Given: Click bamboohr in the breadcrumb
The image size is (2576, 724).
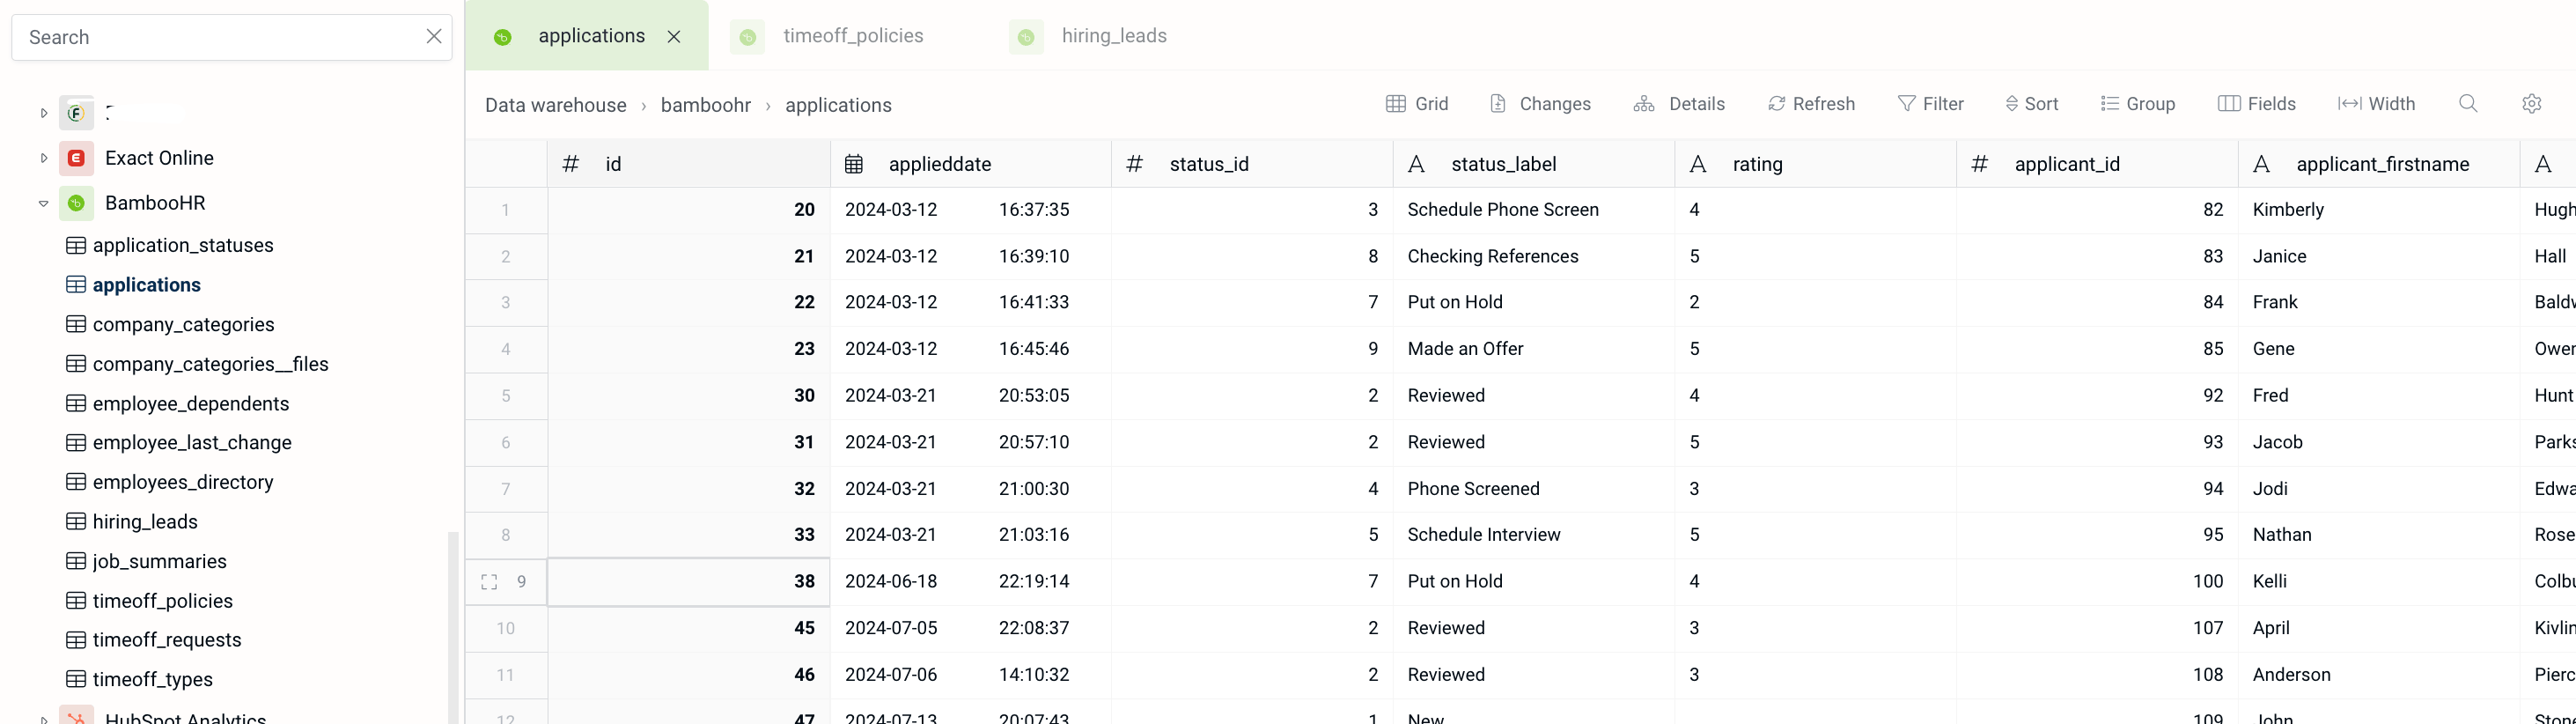Looking at the screenshot, I should coord(706,105).
